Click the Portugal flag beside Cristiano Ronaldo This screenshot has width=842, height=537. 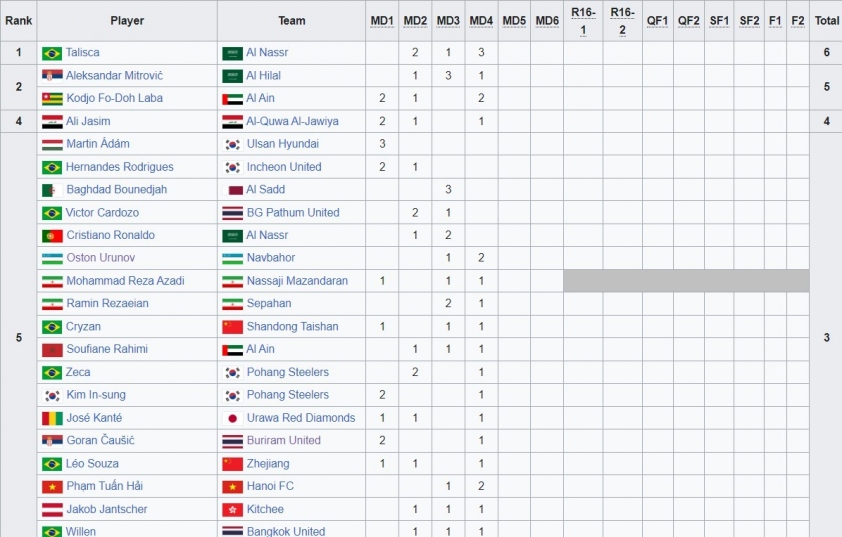click(52, 236)
